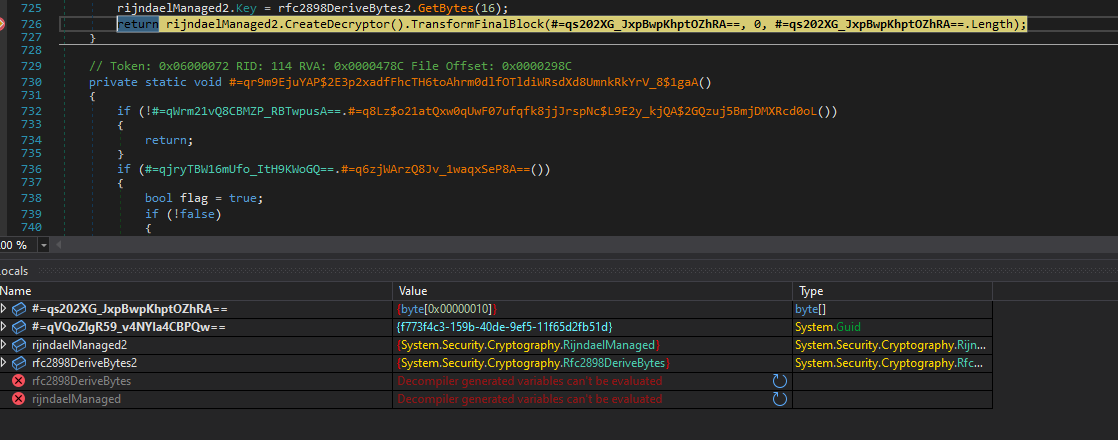Image resolution: width=1118 pixels, height=440 pixels.
Task: Select rfc2898DeriveBytes row in Locals
Action: pyautogui.click(x=496, y=381)
